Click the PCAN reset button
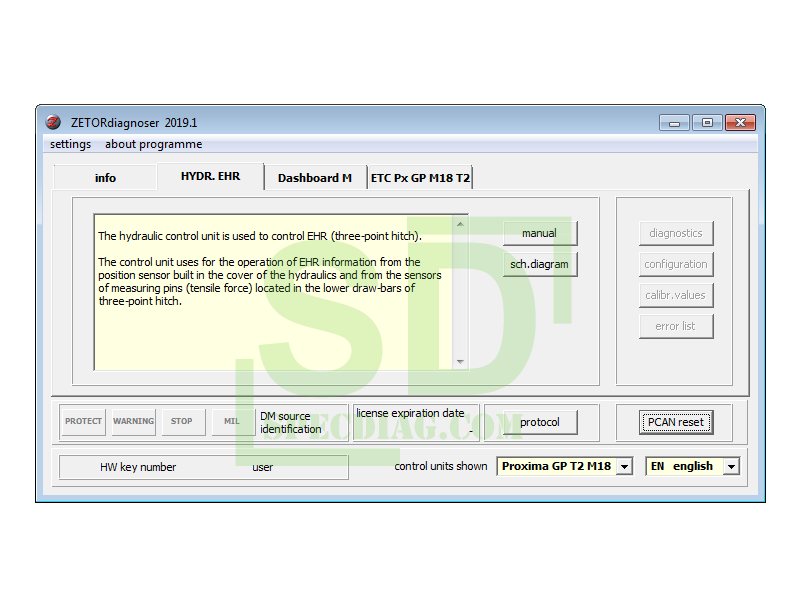This screenshot has height=600, width=800. tap(676, 422)
